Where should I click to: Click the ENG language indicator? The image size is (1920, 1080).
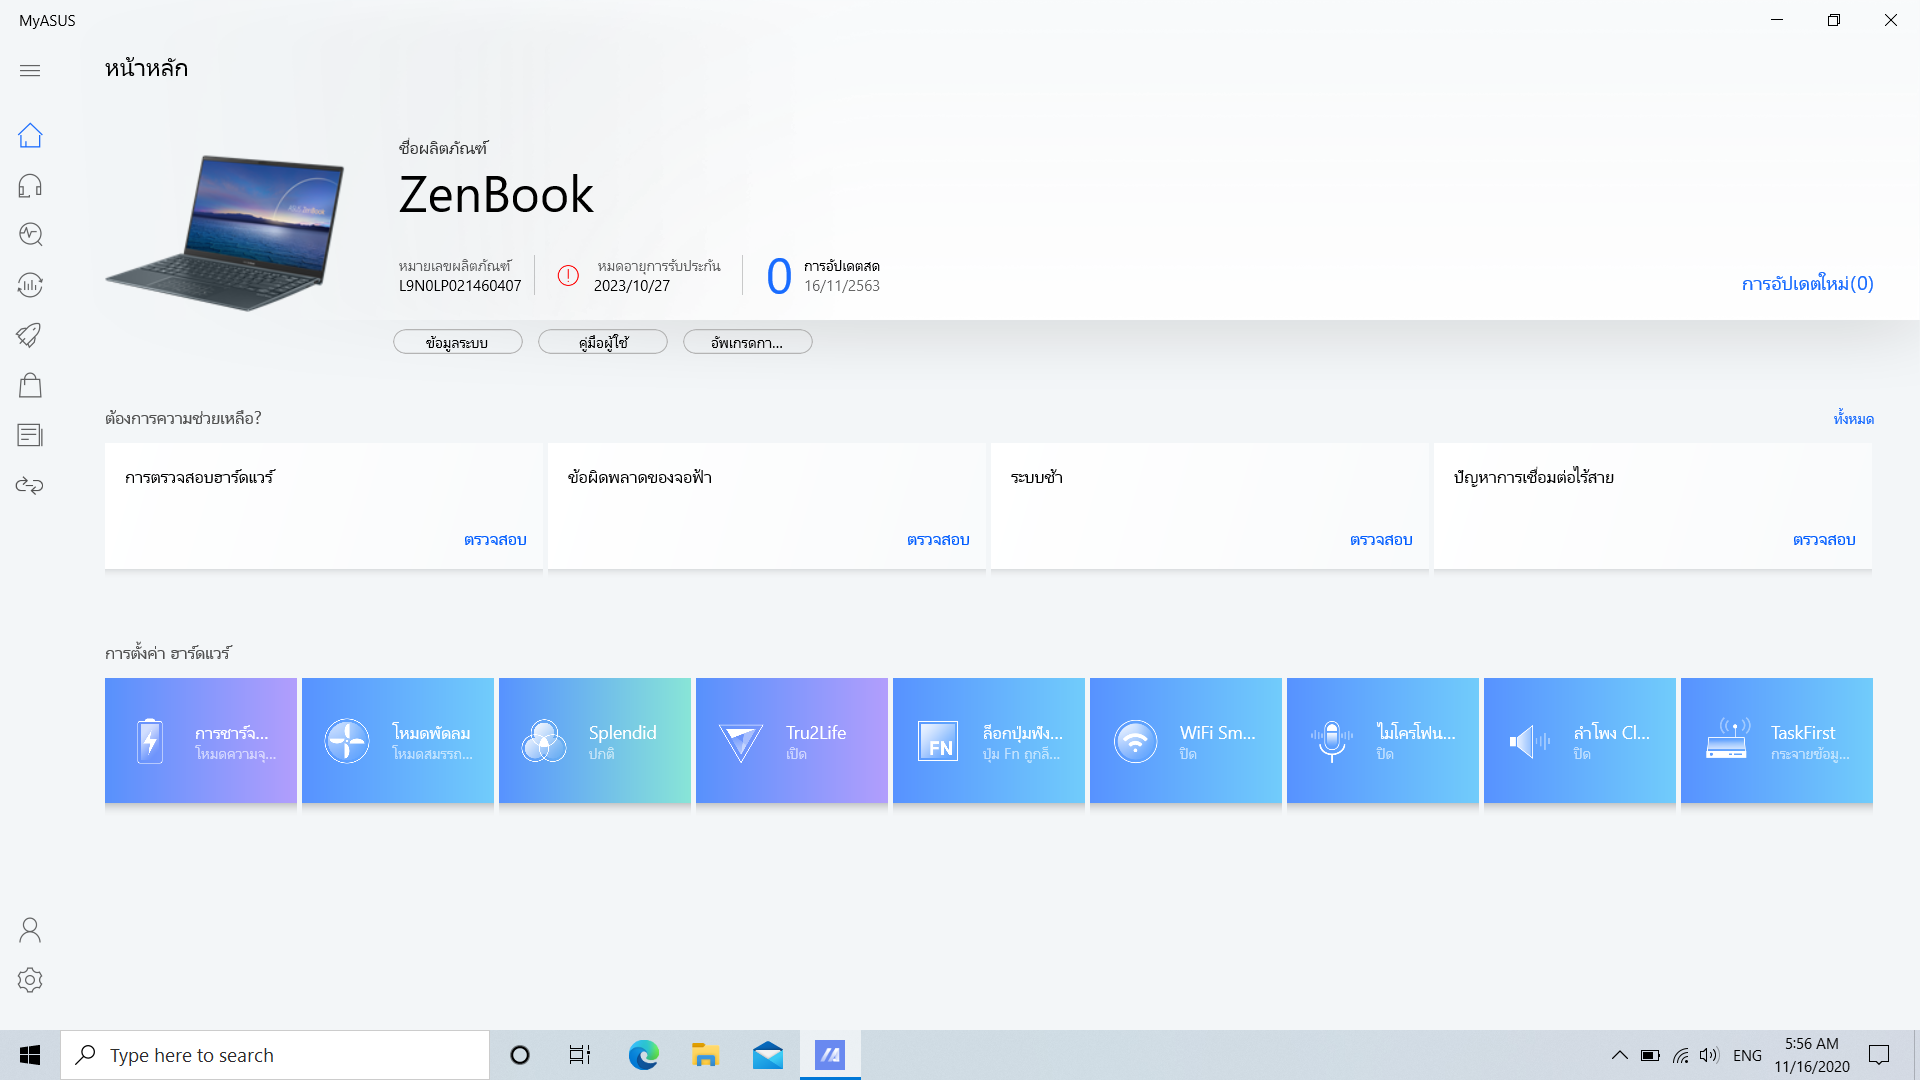[1747, 1056]
